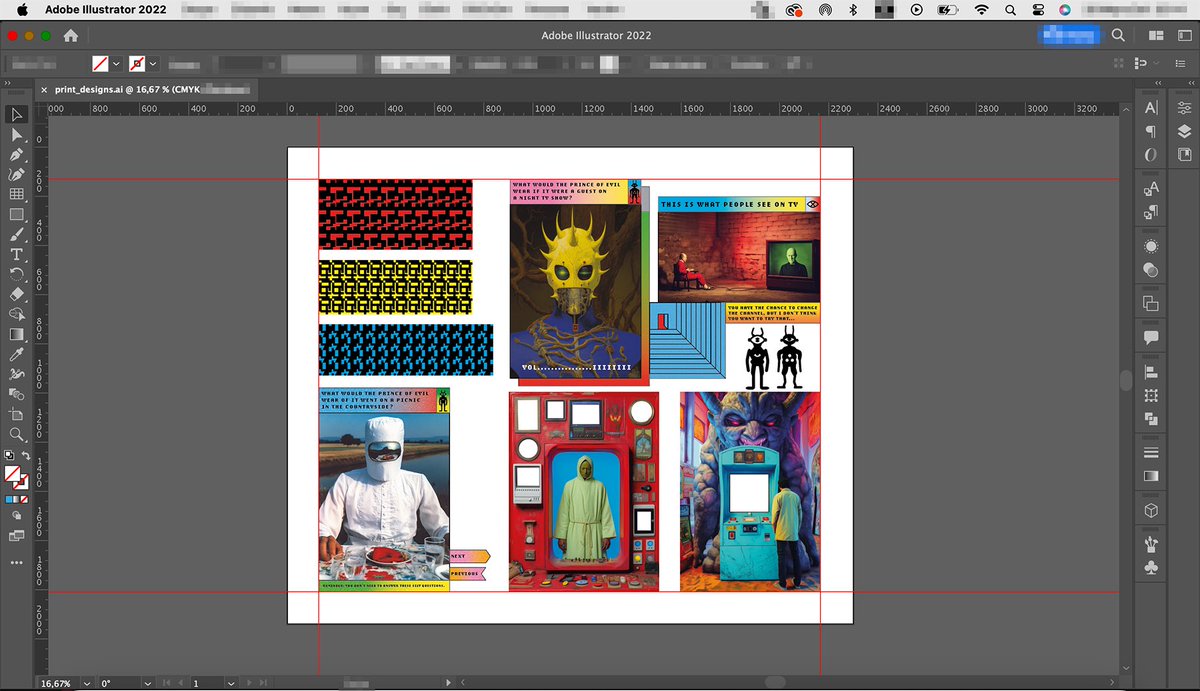
Task: Open the Edit Toolbar three-dots button
Action: pos(16,563)
